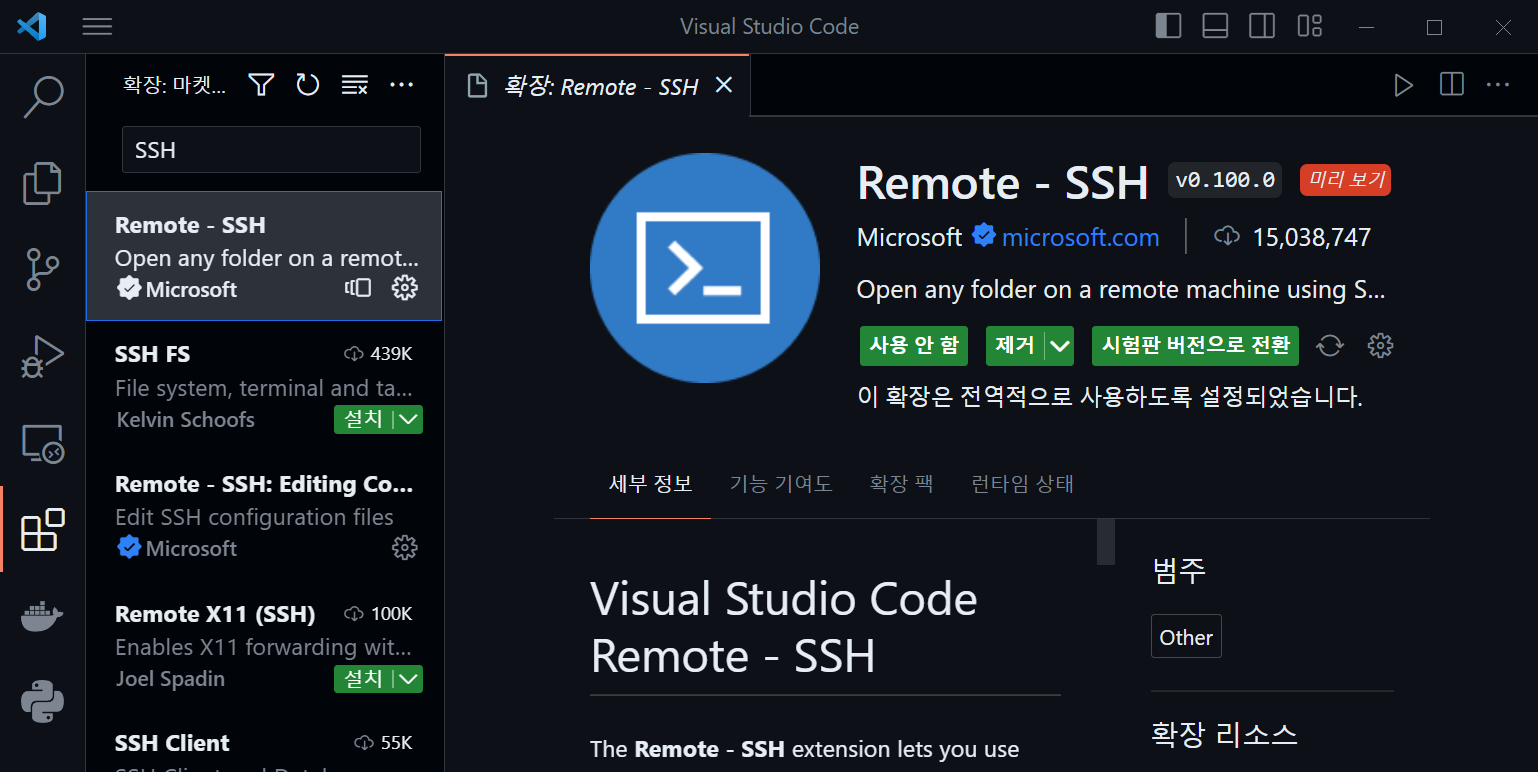Open manage gear for Remote - SSH: Editing Config
The height and width of the screenshot is (772, 1538).
click(404, 547)
